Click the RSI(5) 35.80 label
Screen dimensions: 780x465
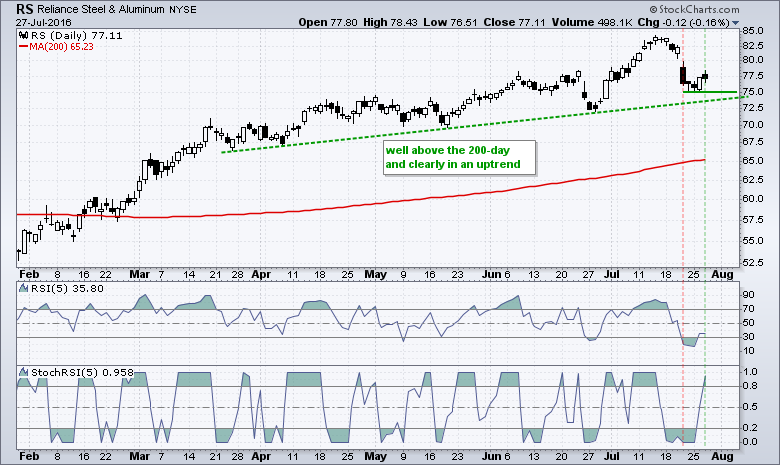pyautogui.click(x=67, y=288)
